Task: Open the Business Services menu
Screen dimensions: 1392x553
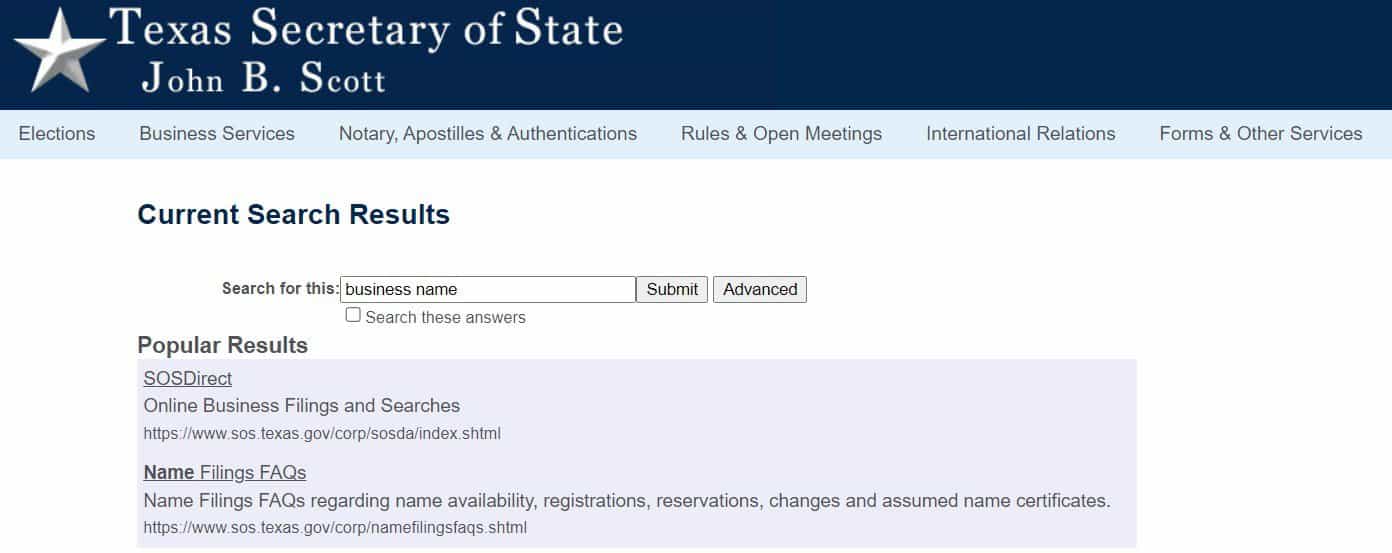Action: (217, 134)
